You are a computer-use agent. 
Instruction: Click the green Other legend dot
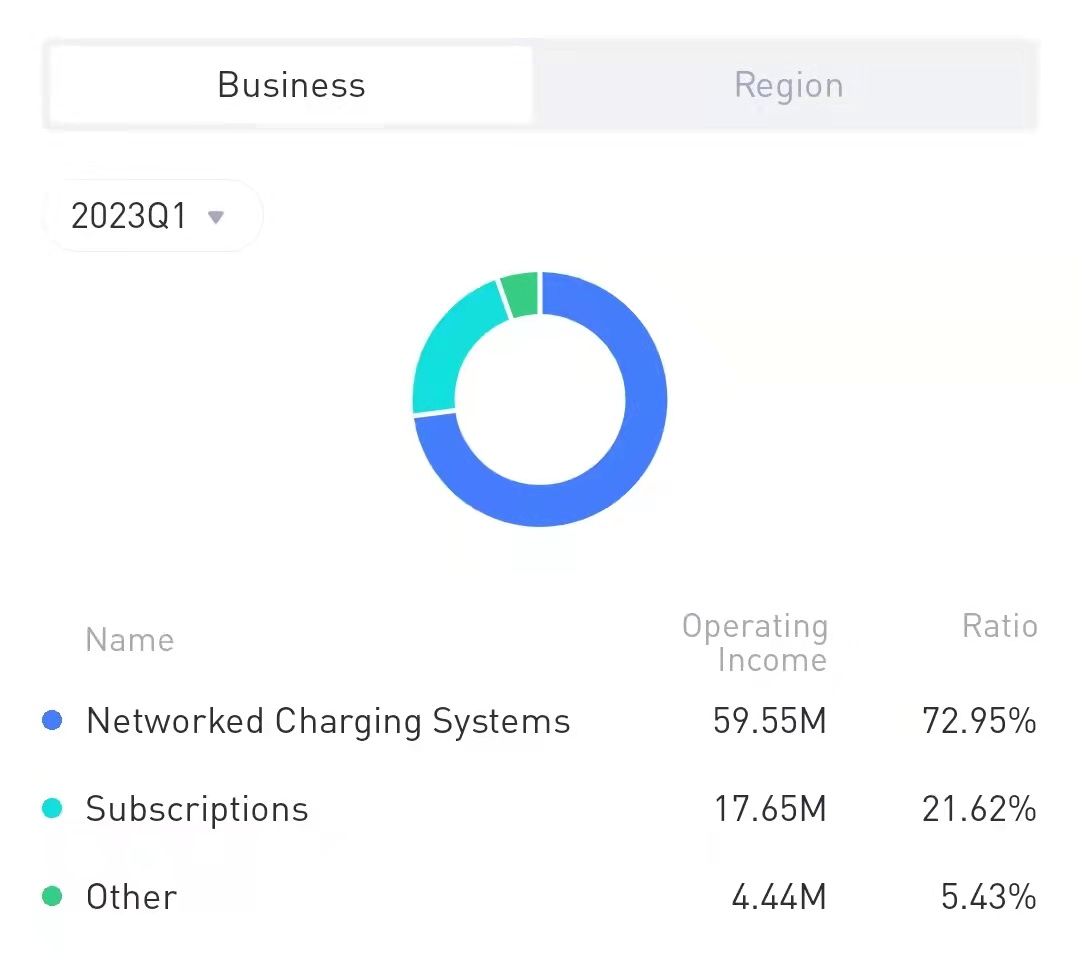coord(52,897)
